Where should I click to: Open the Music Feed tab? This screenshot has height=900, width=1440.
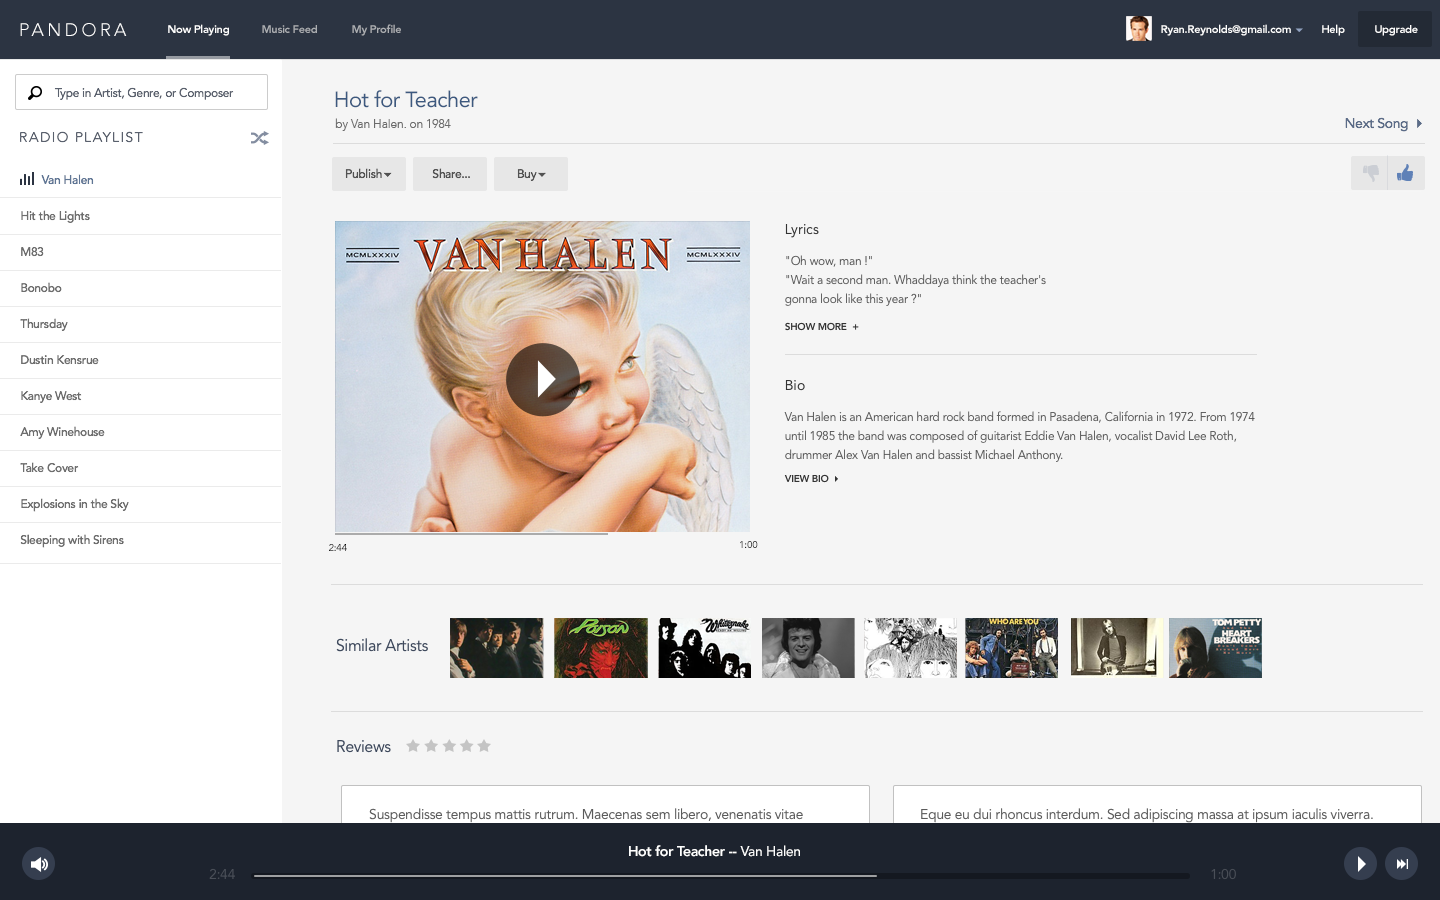pyautogui.click(x=289, y=29)
